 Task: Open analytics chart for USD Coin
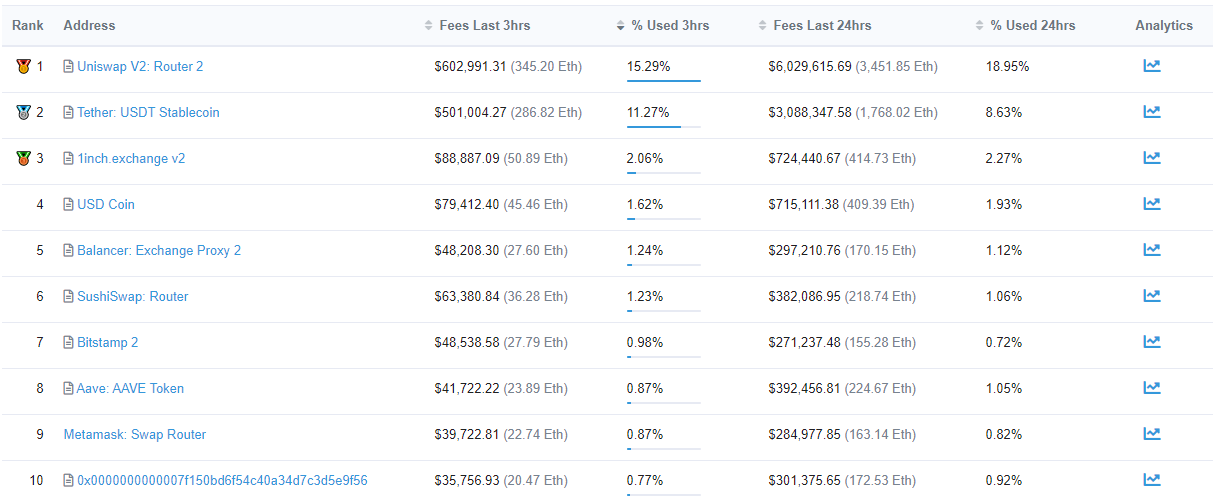click(1152, 204)
